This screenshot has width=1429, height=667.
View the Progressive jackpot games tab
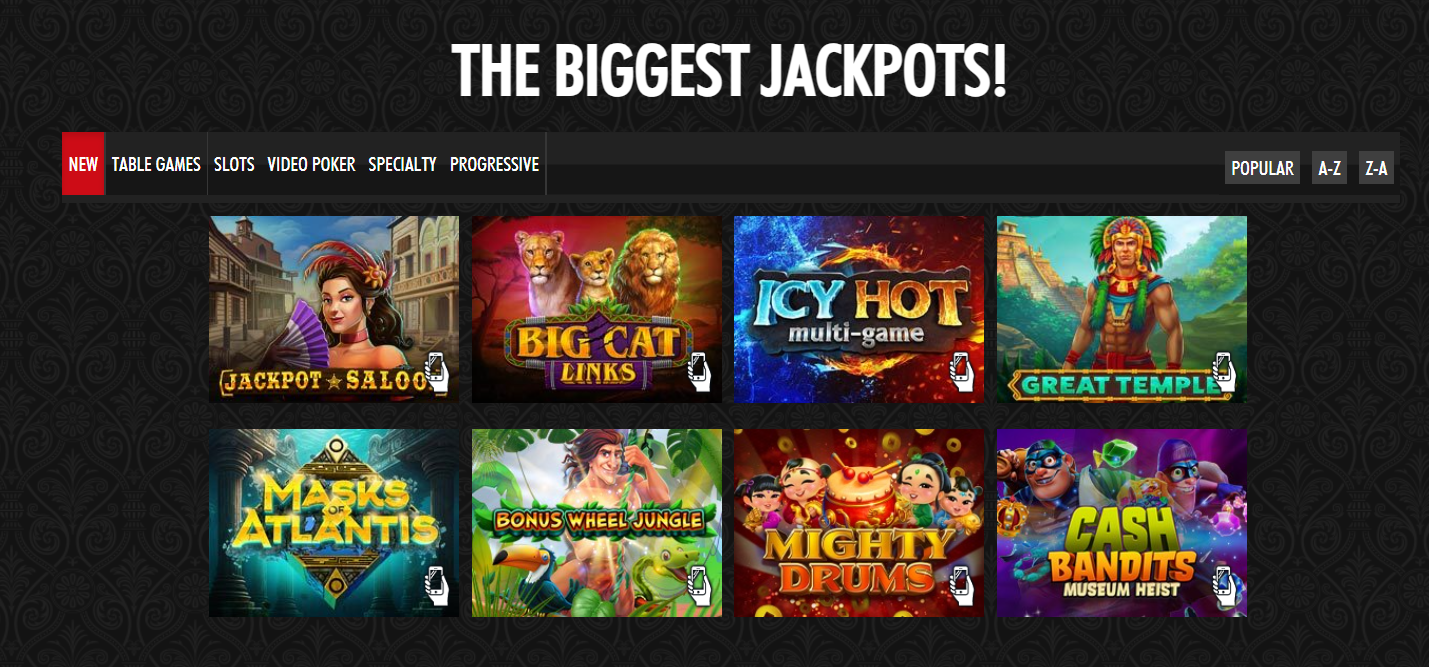494,164
